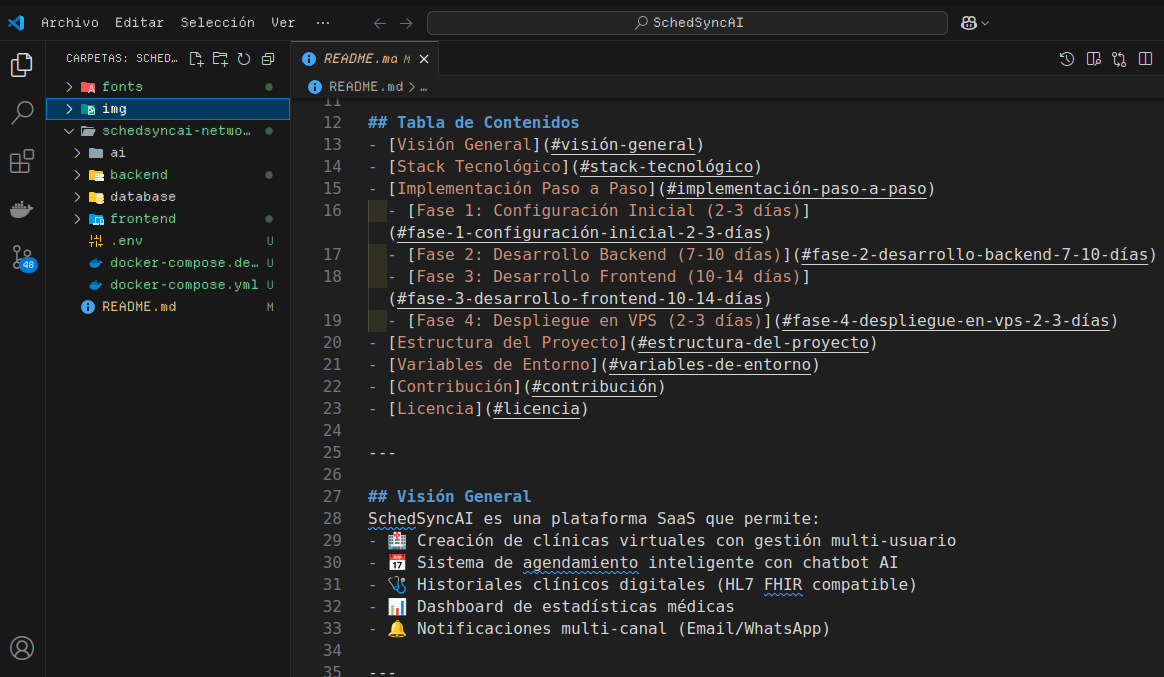Click line number 27 in the gutter
The width and height of the screenshot is (1164, 677).
coord(333,497)
